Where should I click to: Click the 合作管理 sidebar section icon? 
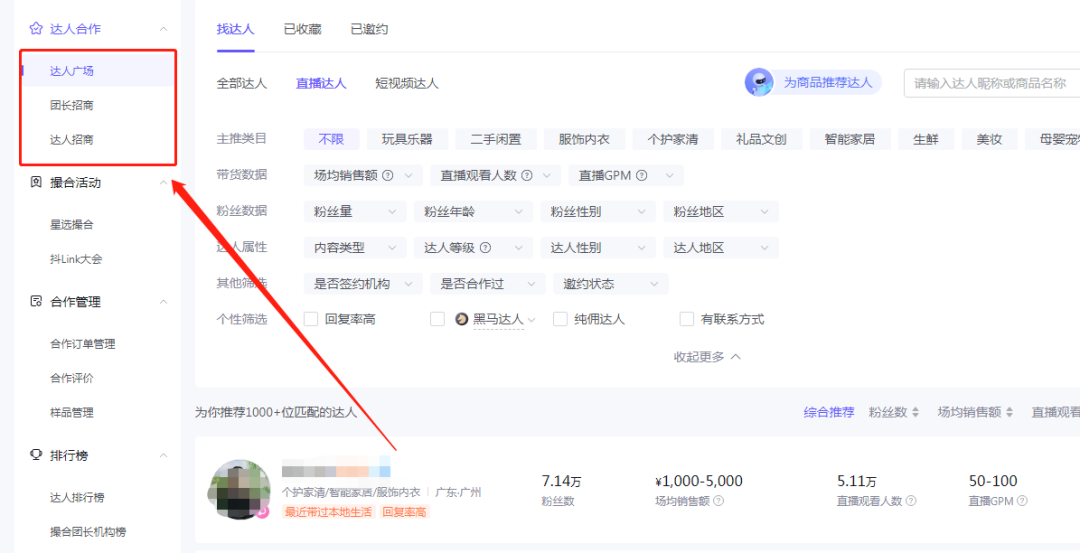(36, 302)
